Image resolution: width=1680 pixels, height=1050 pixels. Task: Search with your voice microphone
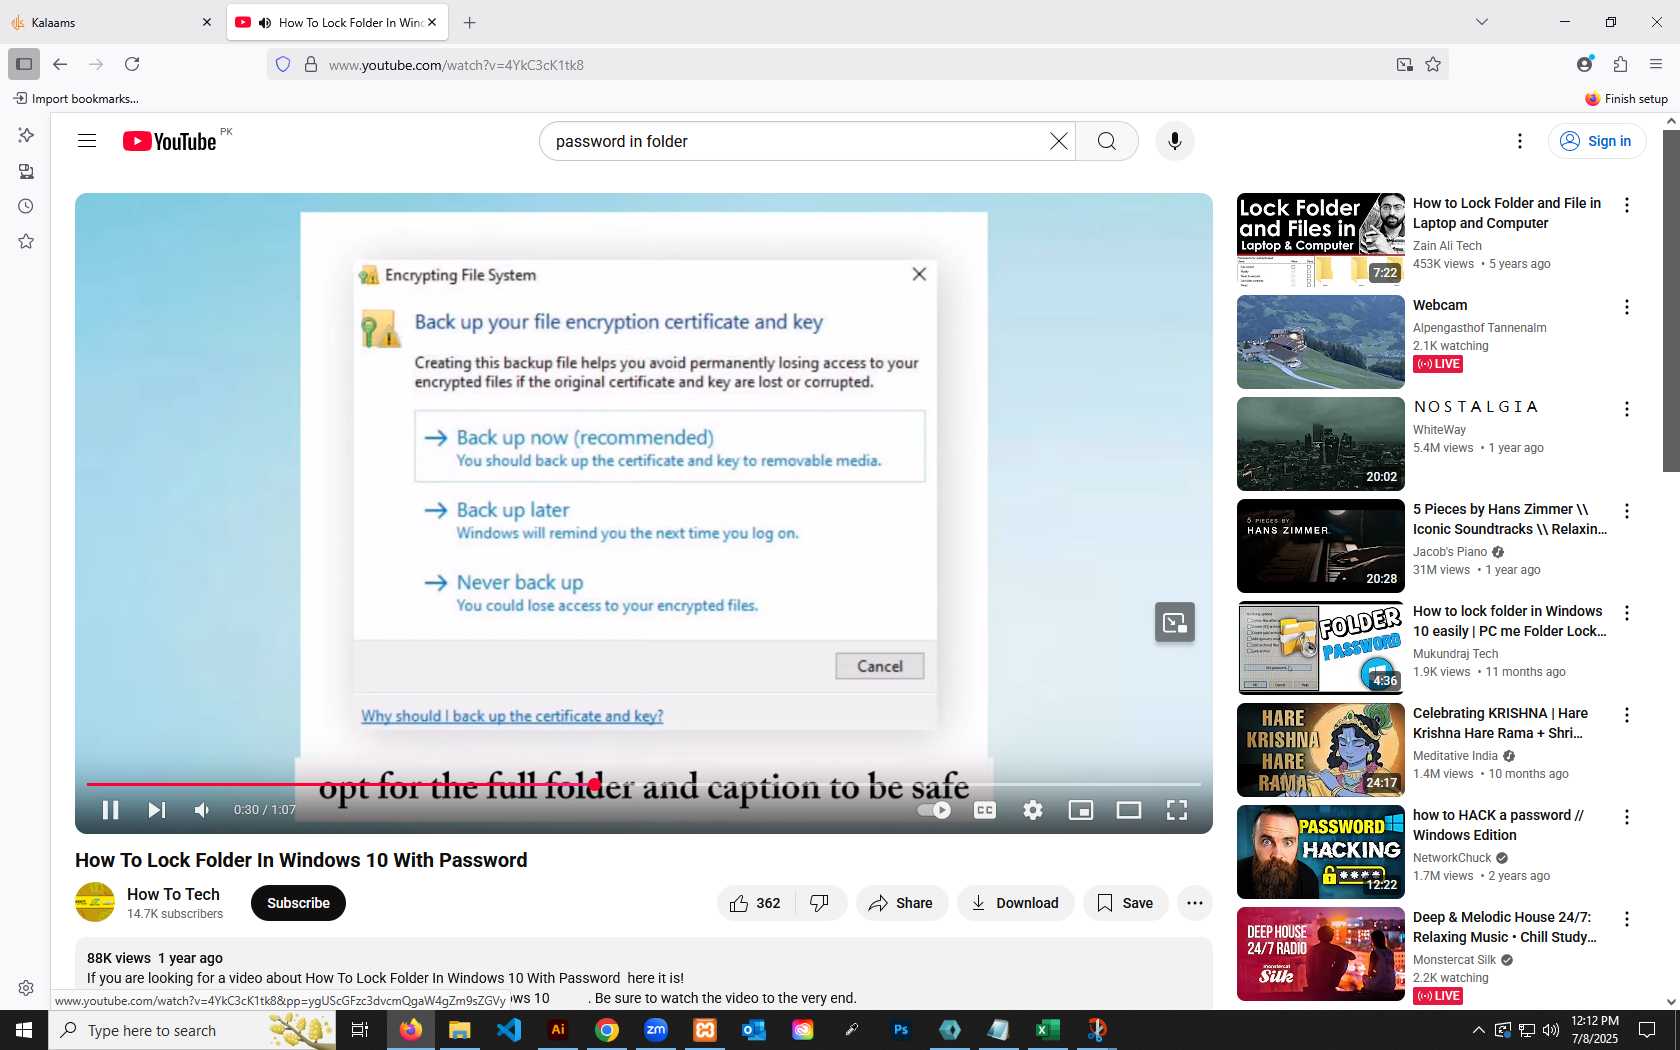1175,141
